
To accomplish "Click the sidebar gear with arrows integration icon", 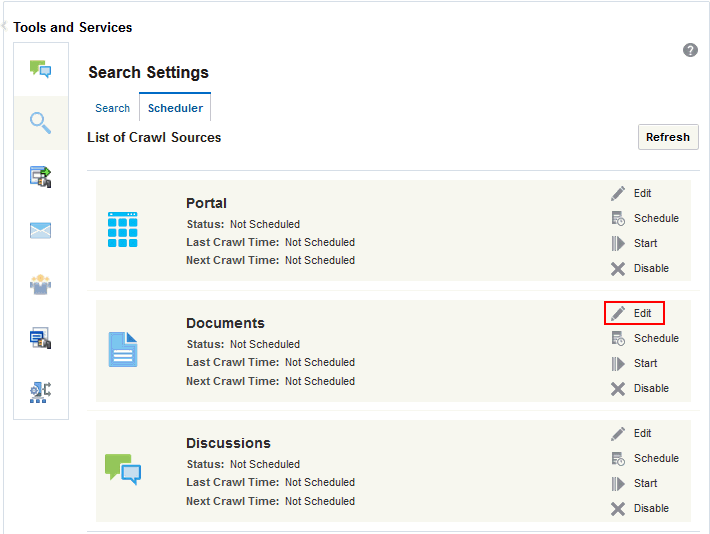I will click(x=41, y=392).
